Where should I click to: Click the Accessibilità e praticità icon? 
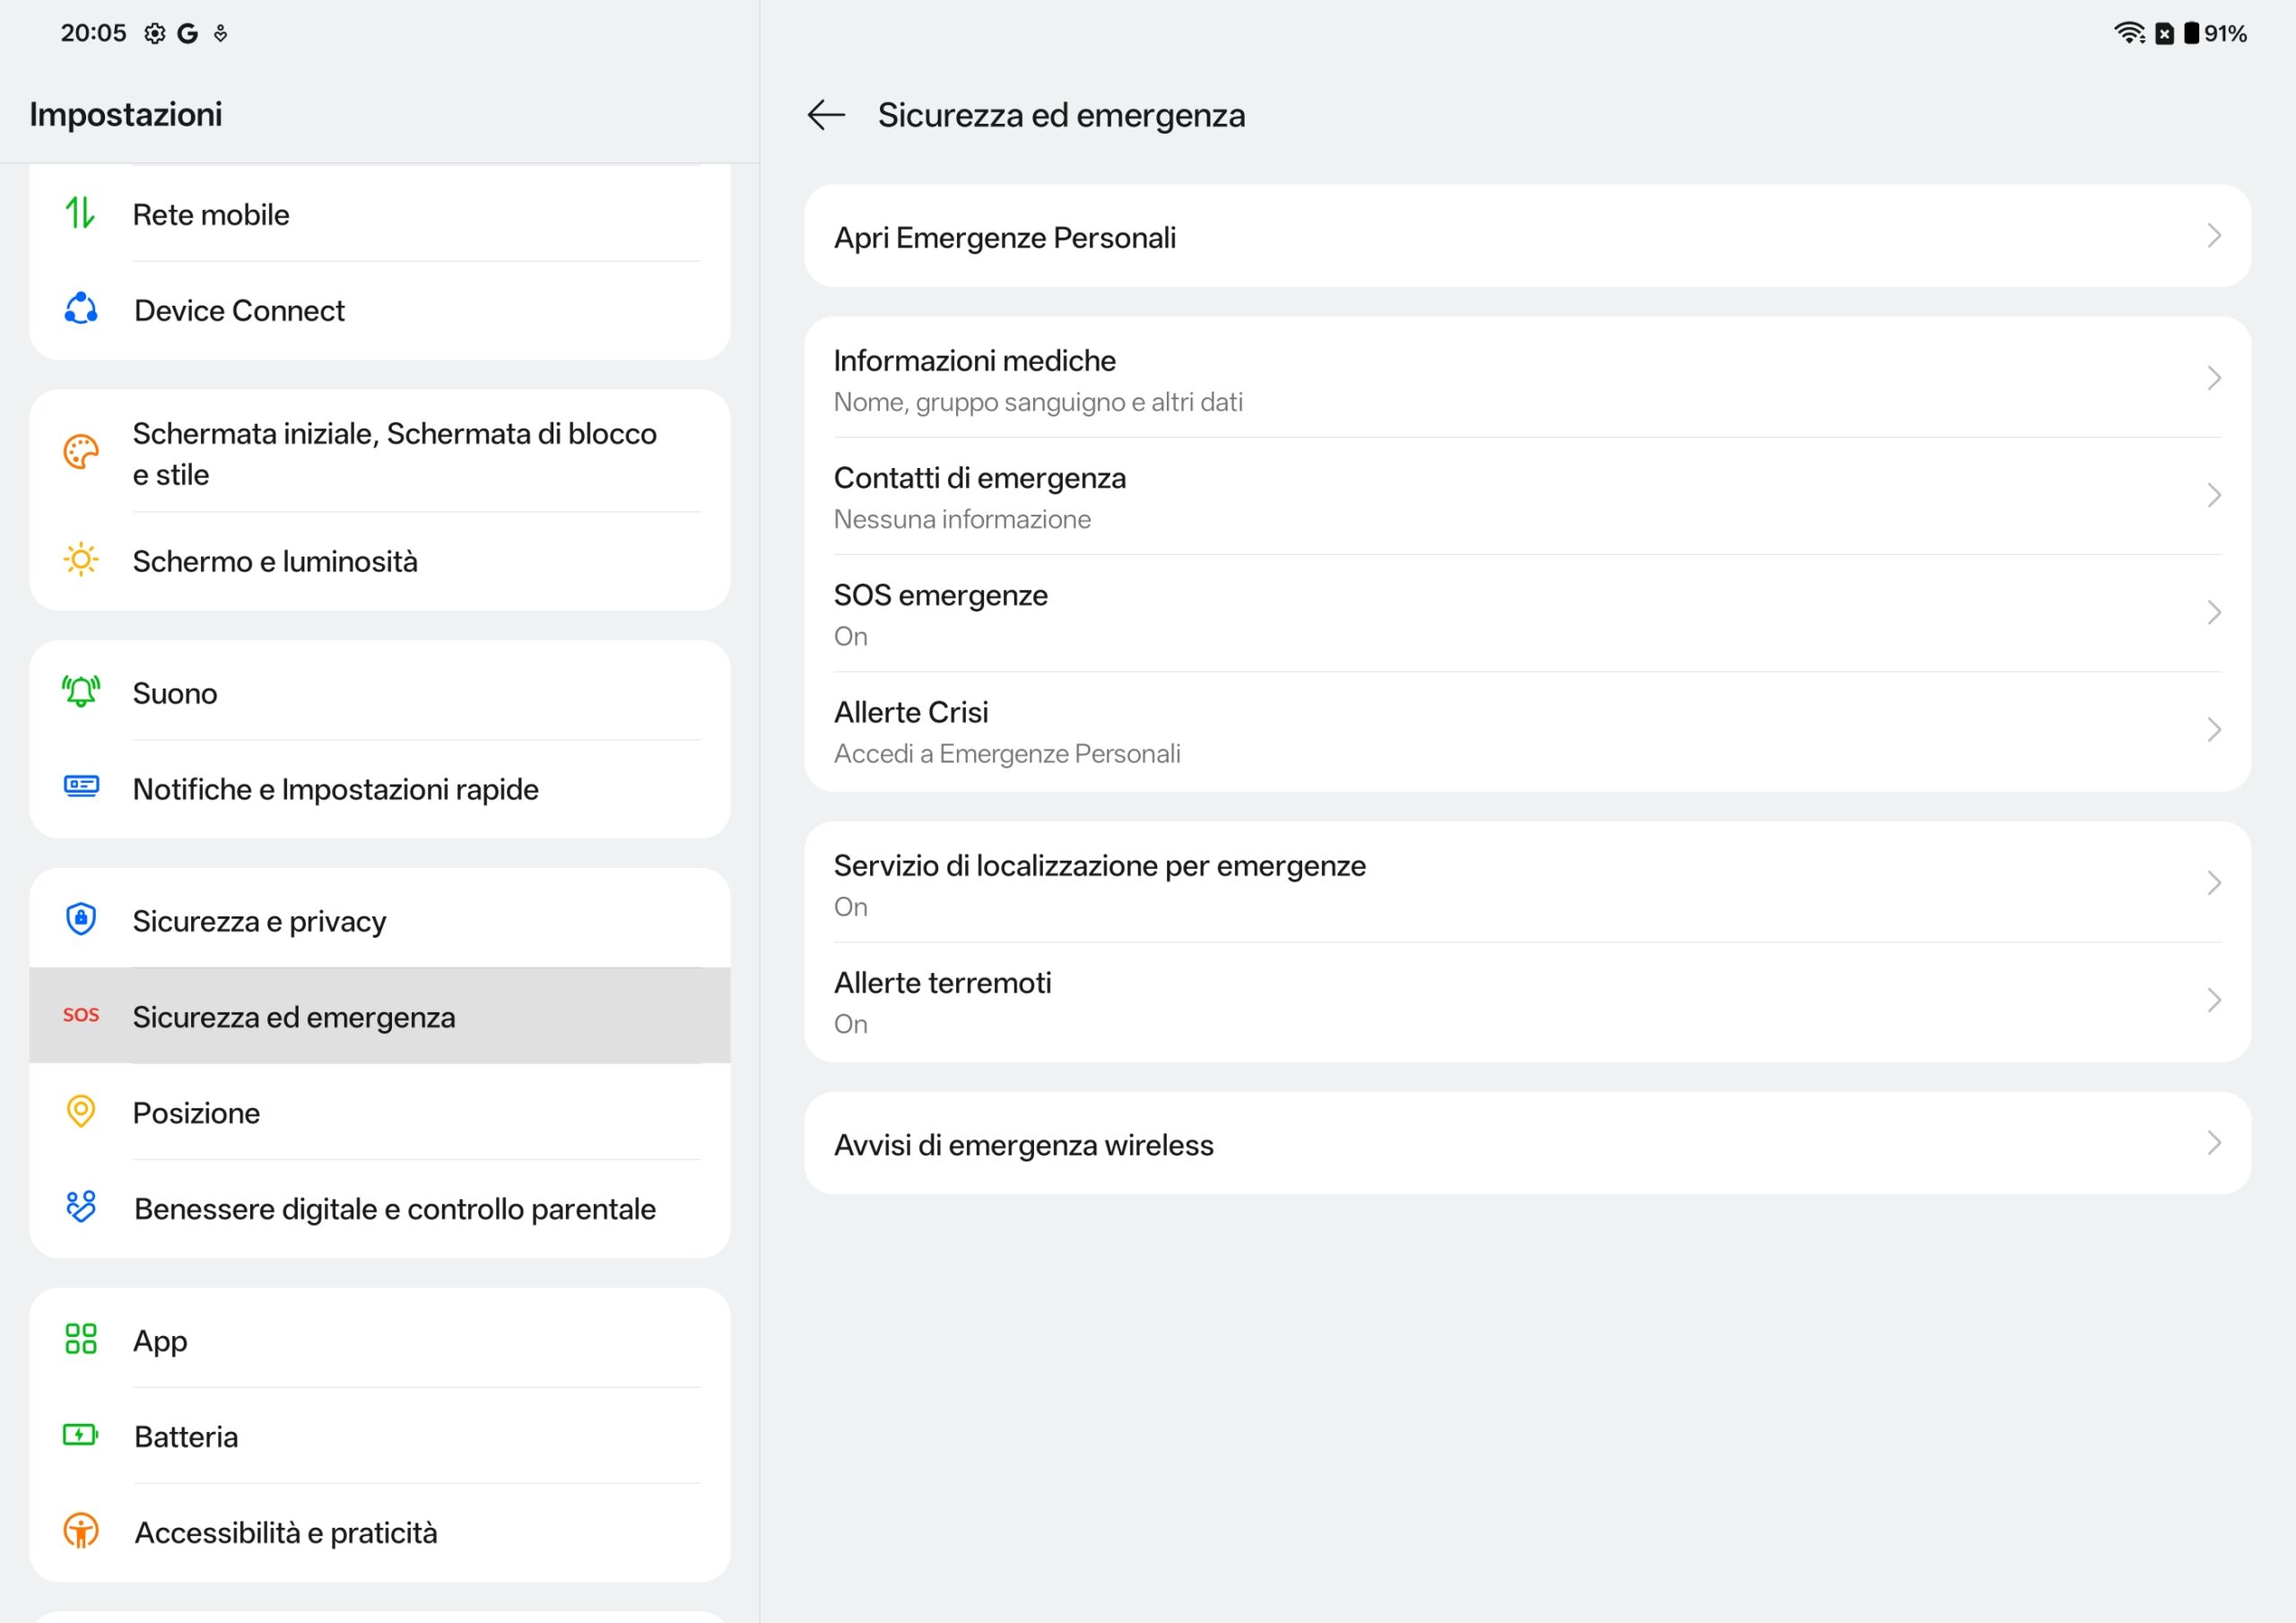(x=81, y=1531)
